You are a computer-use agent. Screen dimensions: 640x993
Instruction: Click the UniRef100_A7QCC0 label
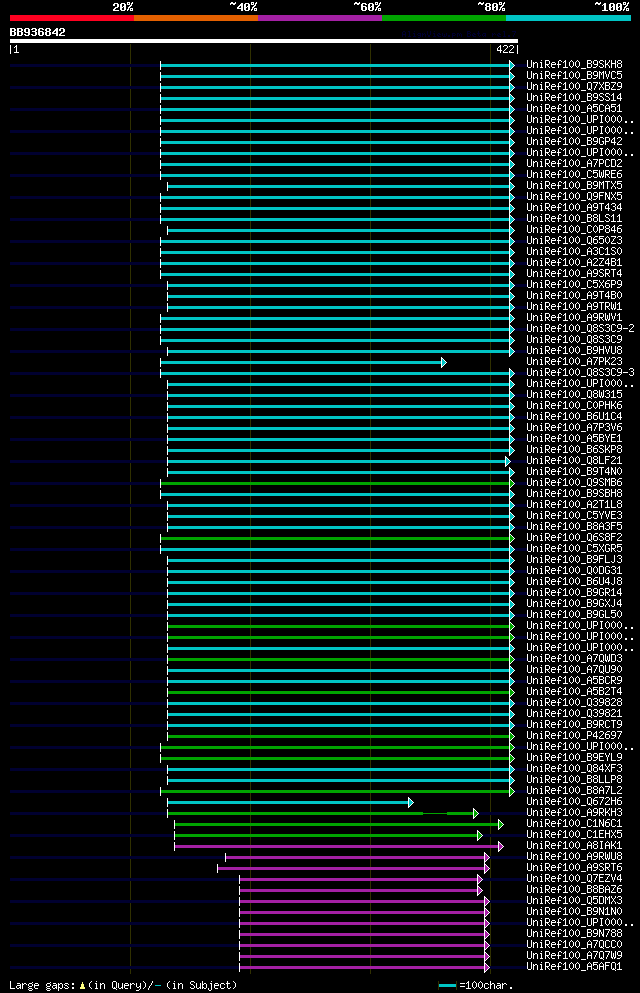tap(574, 944)
